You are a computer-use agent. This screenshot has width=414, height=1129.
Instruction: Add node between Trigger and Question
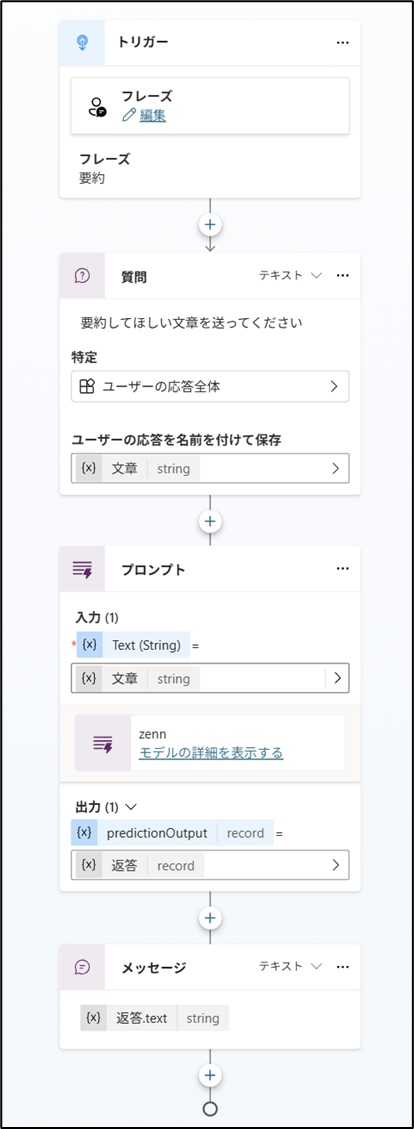click(210, 225)
